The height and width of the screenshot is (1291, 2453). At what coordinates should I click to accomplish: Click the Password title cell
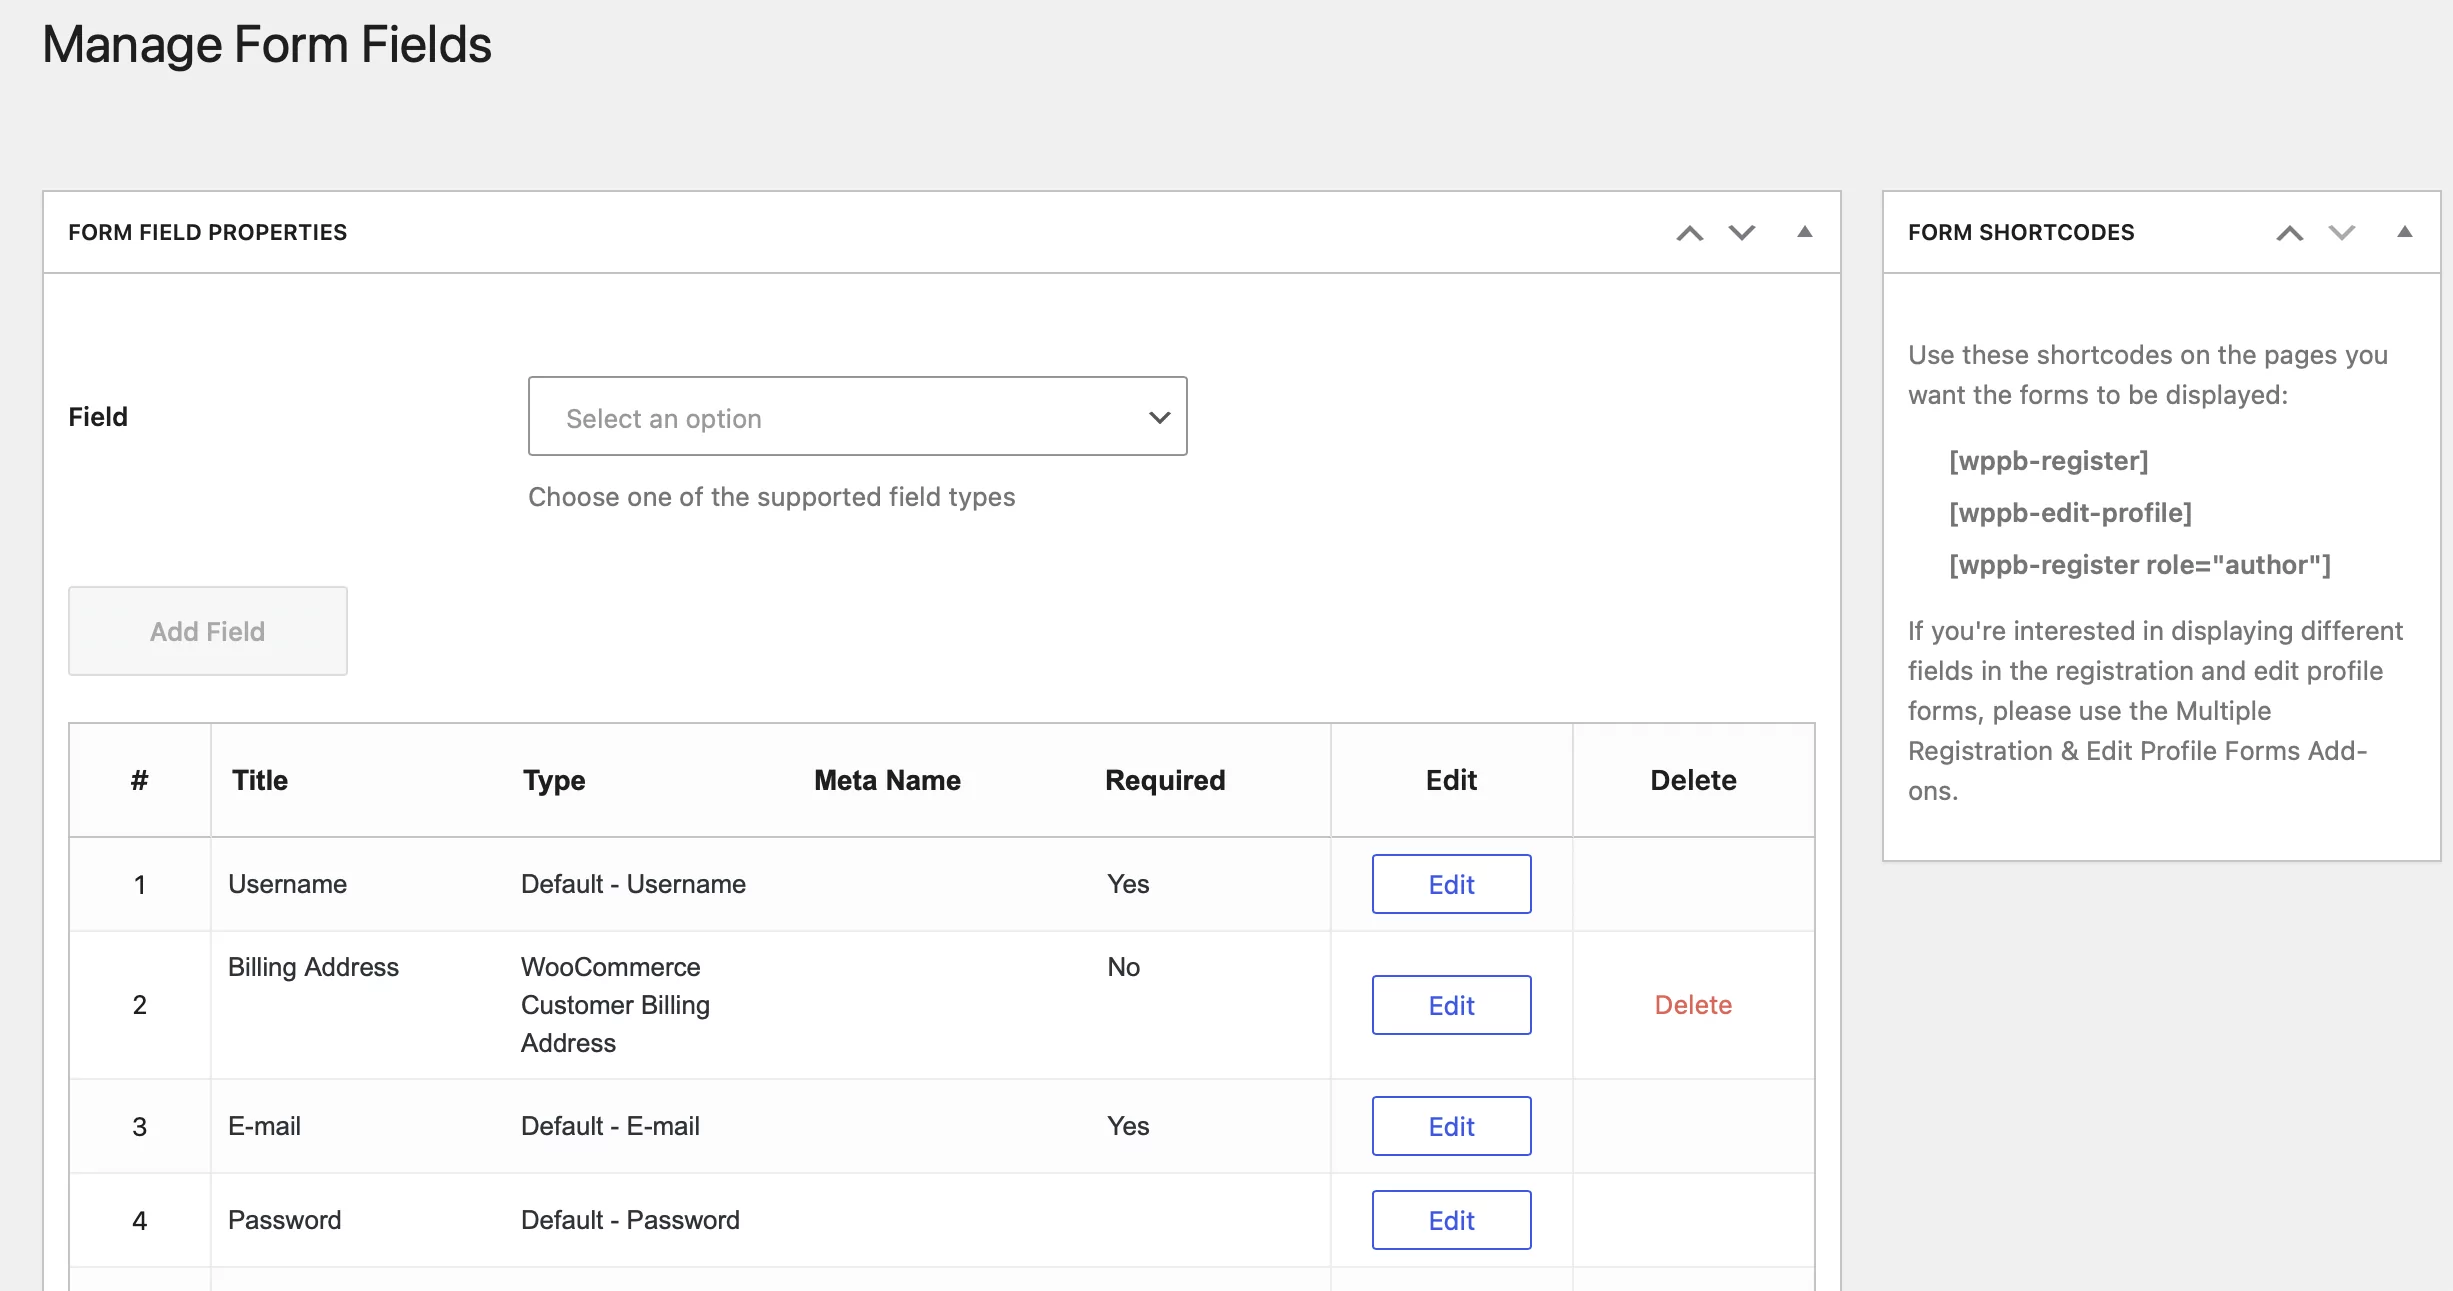pyautogui.click(x=284, y=1220)
